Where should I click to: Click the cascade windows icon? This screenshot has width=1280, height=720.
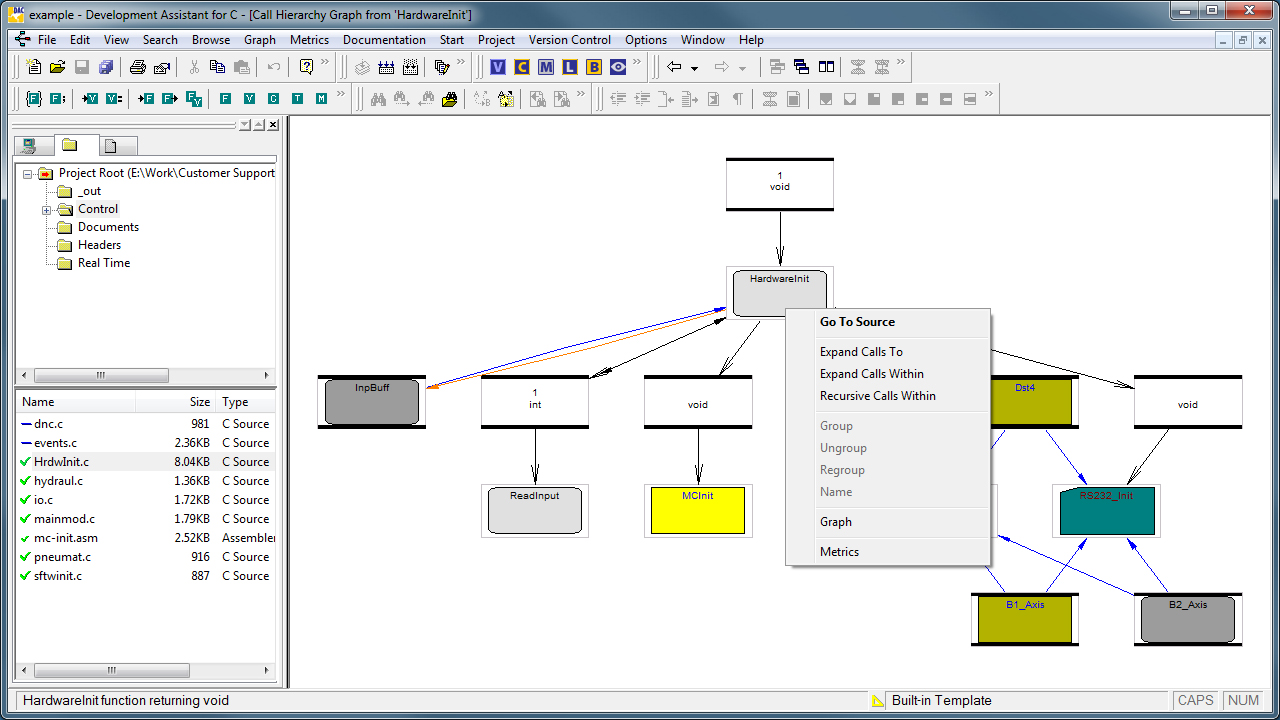tap(802, 67)
